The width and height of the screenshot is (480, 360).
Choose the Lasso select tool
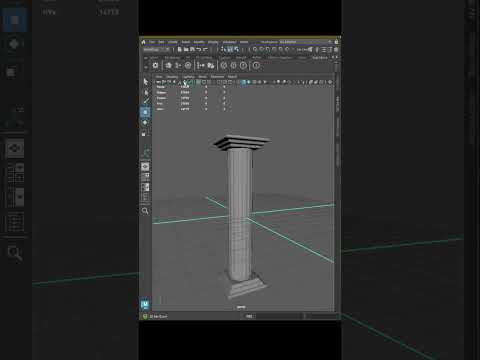tap(145, 92)
